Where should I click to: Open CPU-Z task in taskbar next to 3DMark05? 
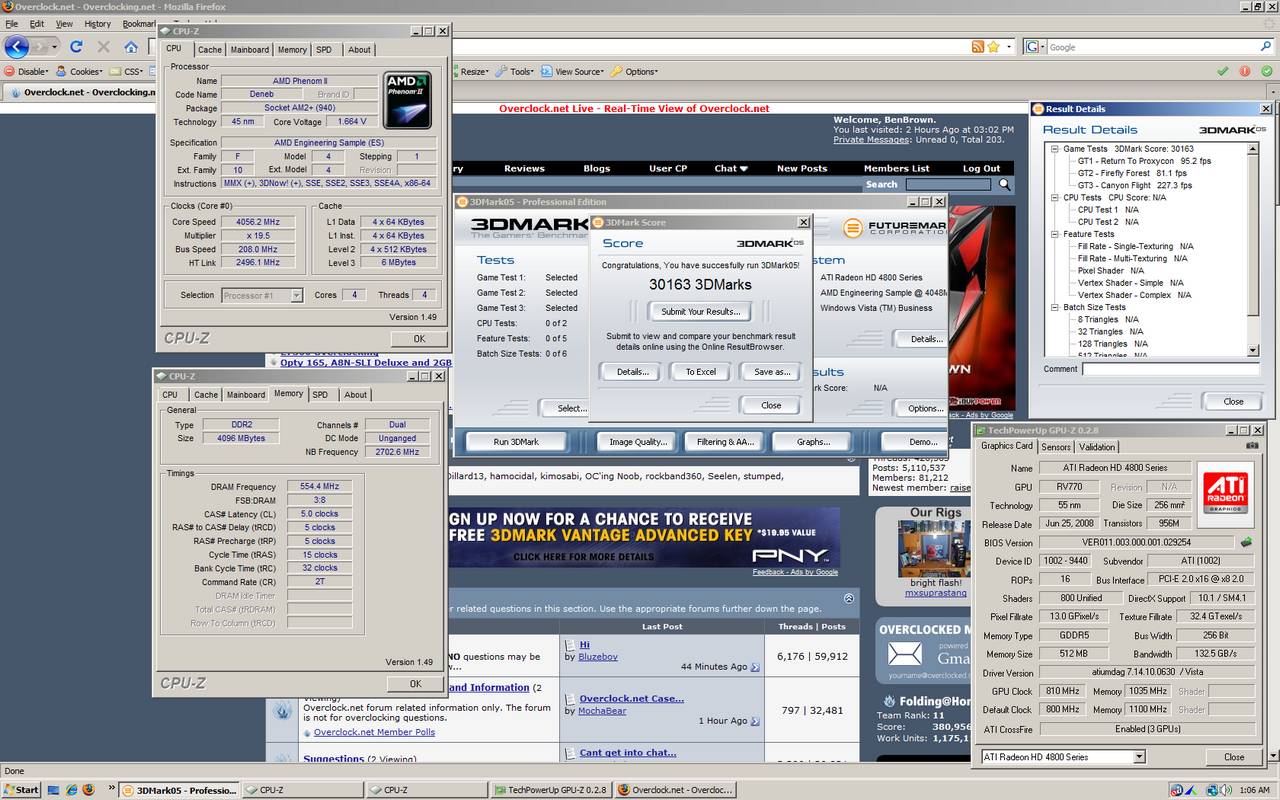click(x=301, y=789)
